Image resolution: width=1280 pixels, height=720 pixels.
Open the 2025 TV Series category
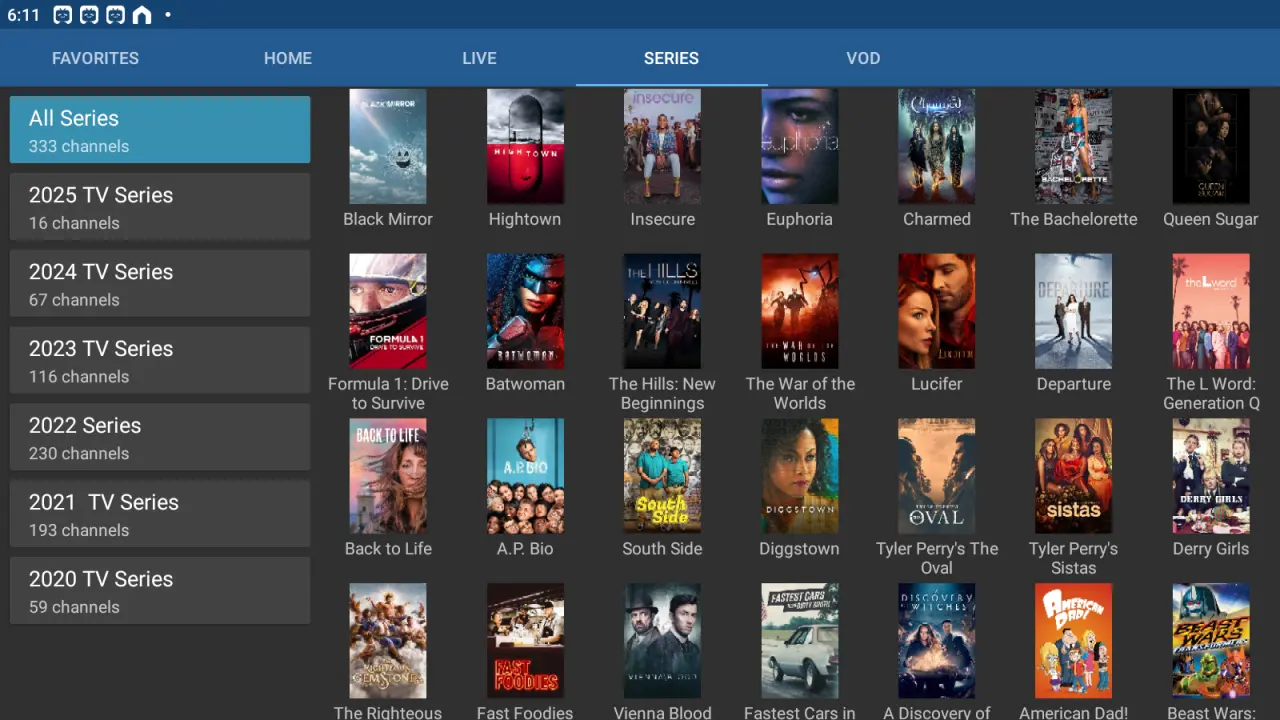tap(160, 206)
